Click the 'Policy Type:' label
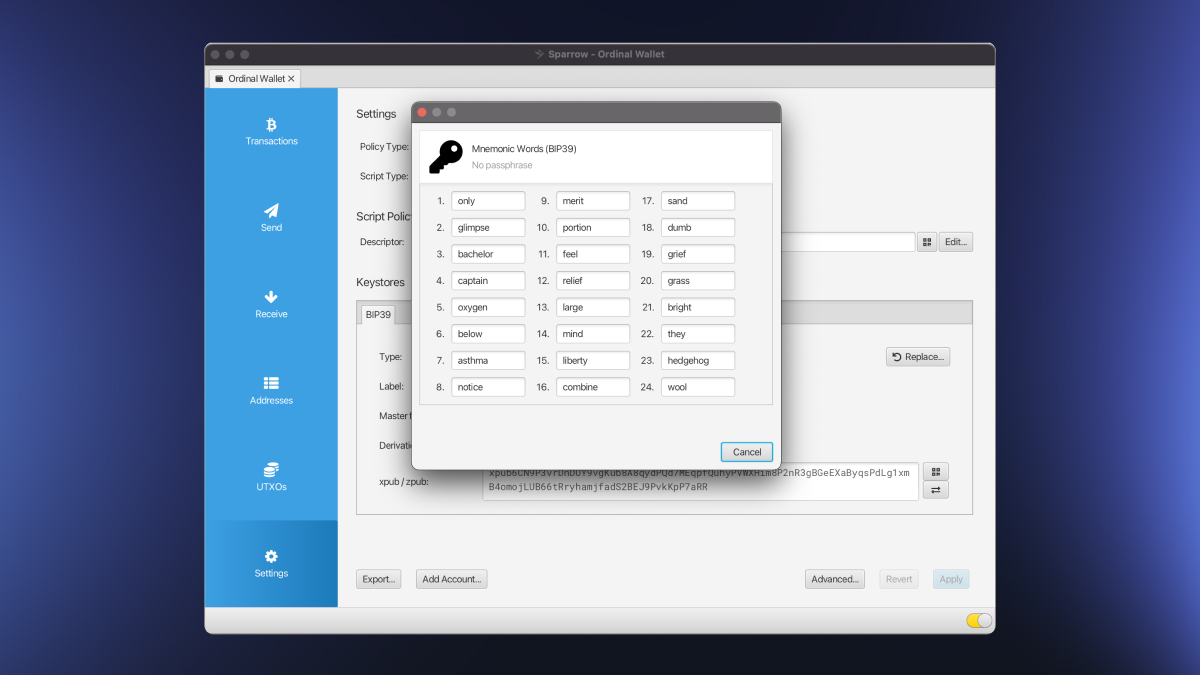The image size is (1200, 675). coord(384,147)
